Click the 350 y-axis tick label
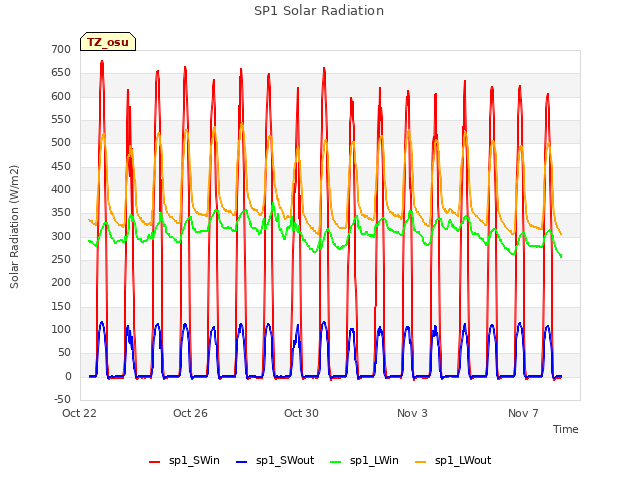 point(61,213)
